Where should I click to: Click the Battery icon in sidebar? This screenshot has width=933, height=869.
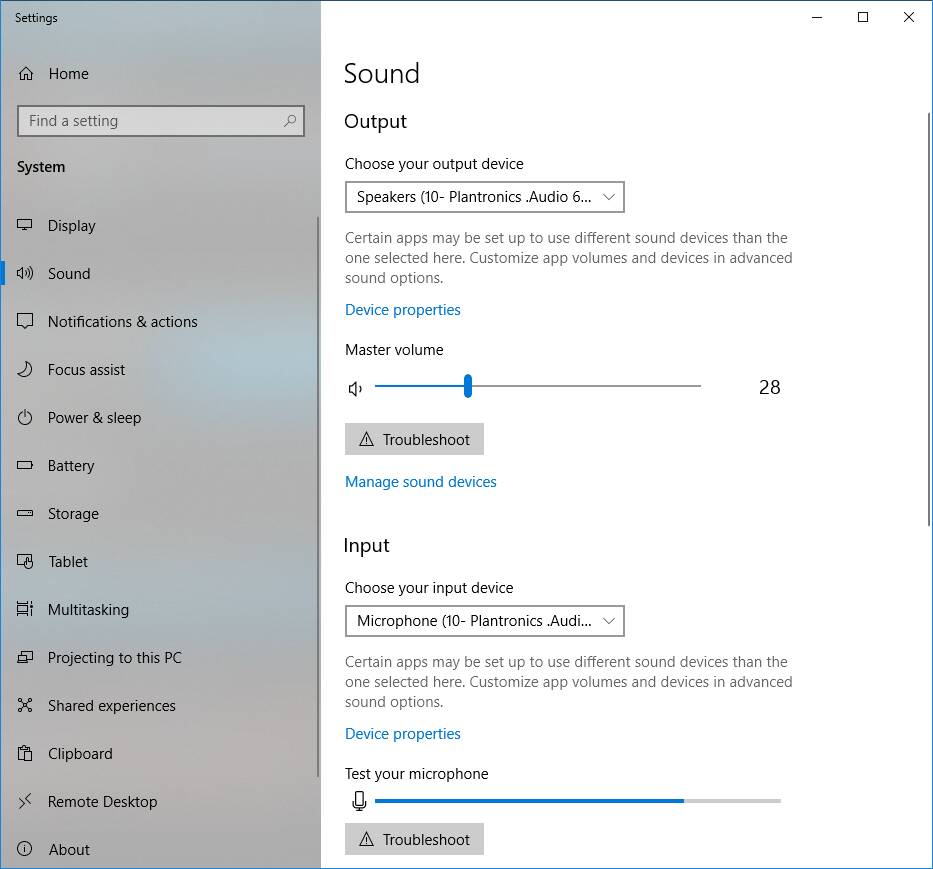[x=26, y=466]
